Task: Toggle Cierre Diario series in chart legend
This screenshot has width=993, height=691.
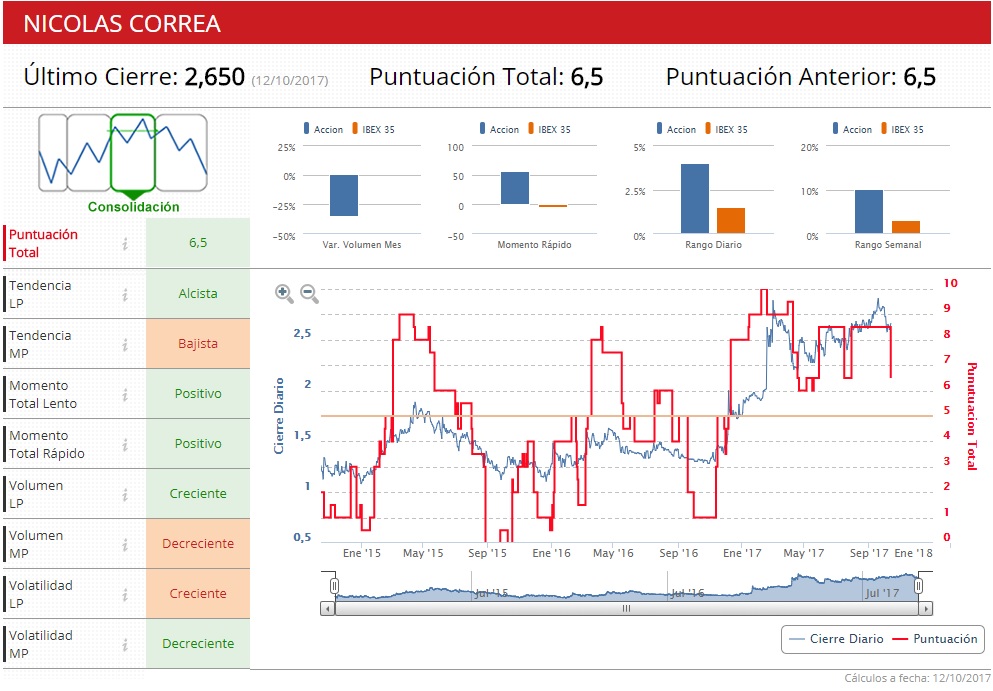Action: coord(837,638)
